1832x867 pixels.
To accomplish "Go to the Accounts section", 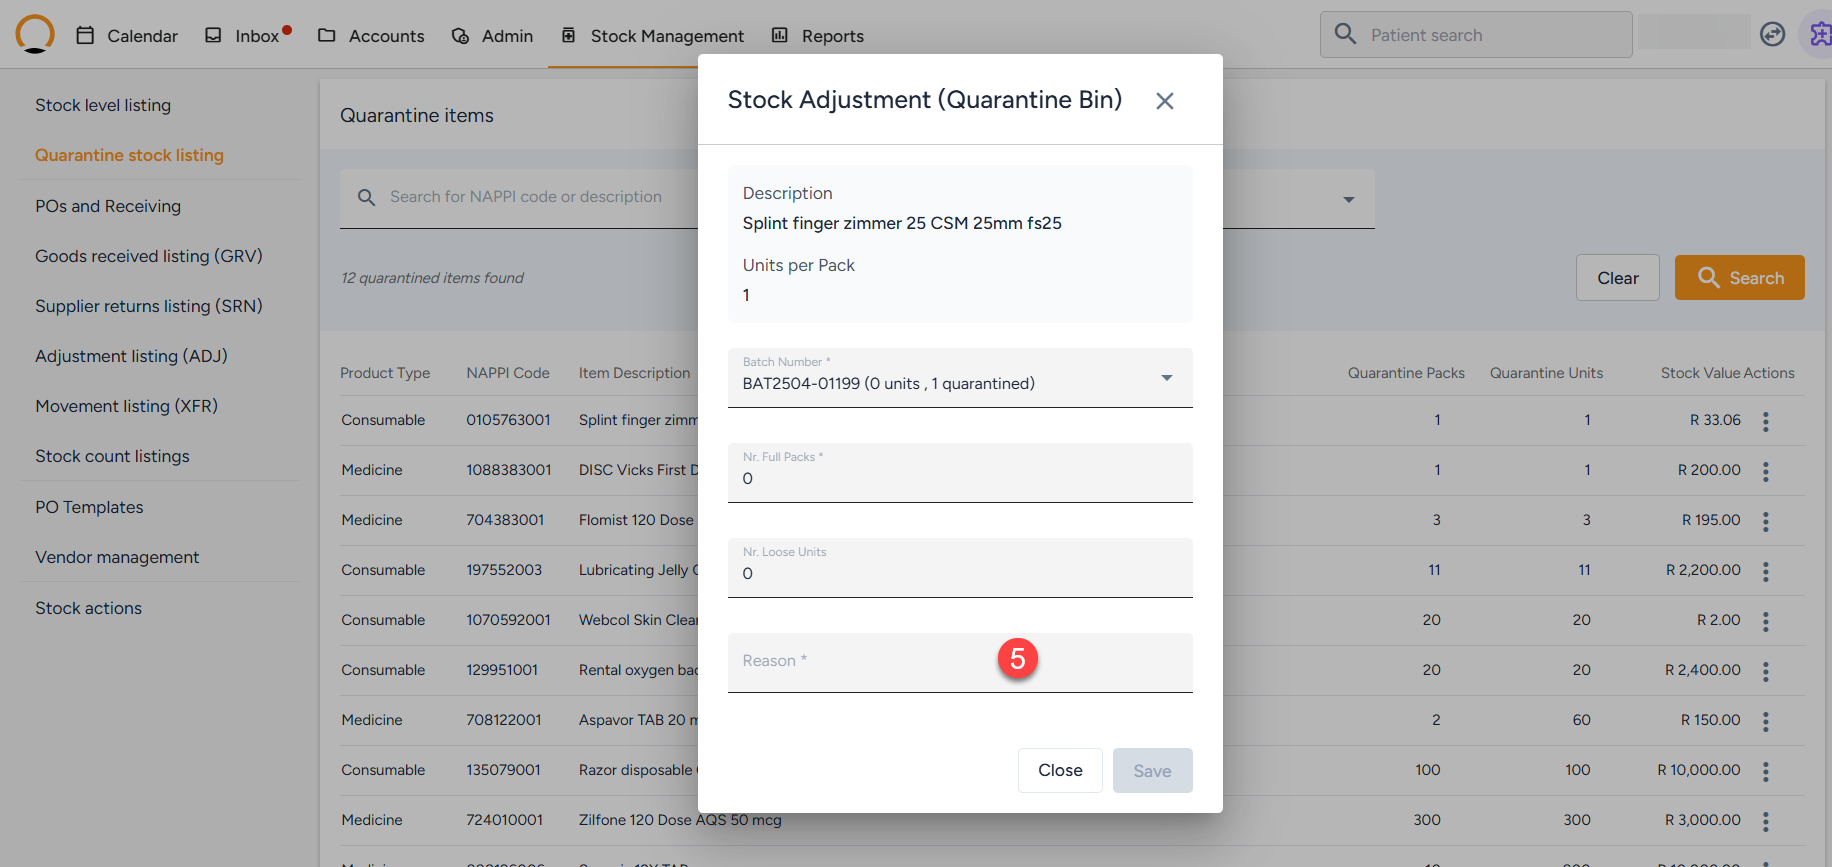I will [x=371, y=36].
